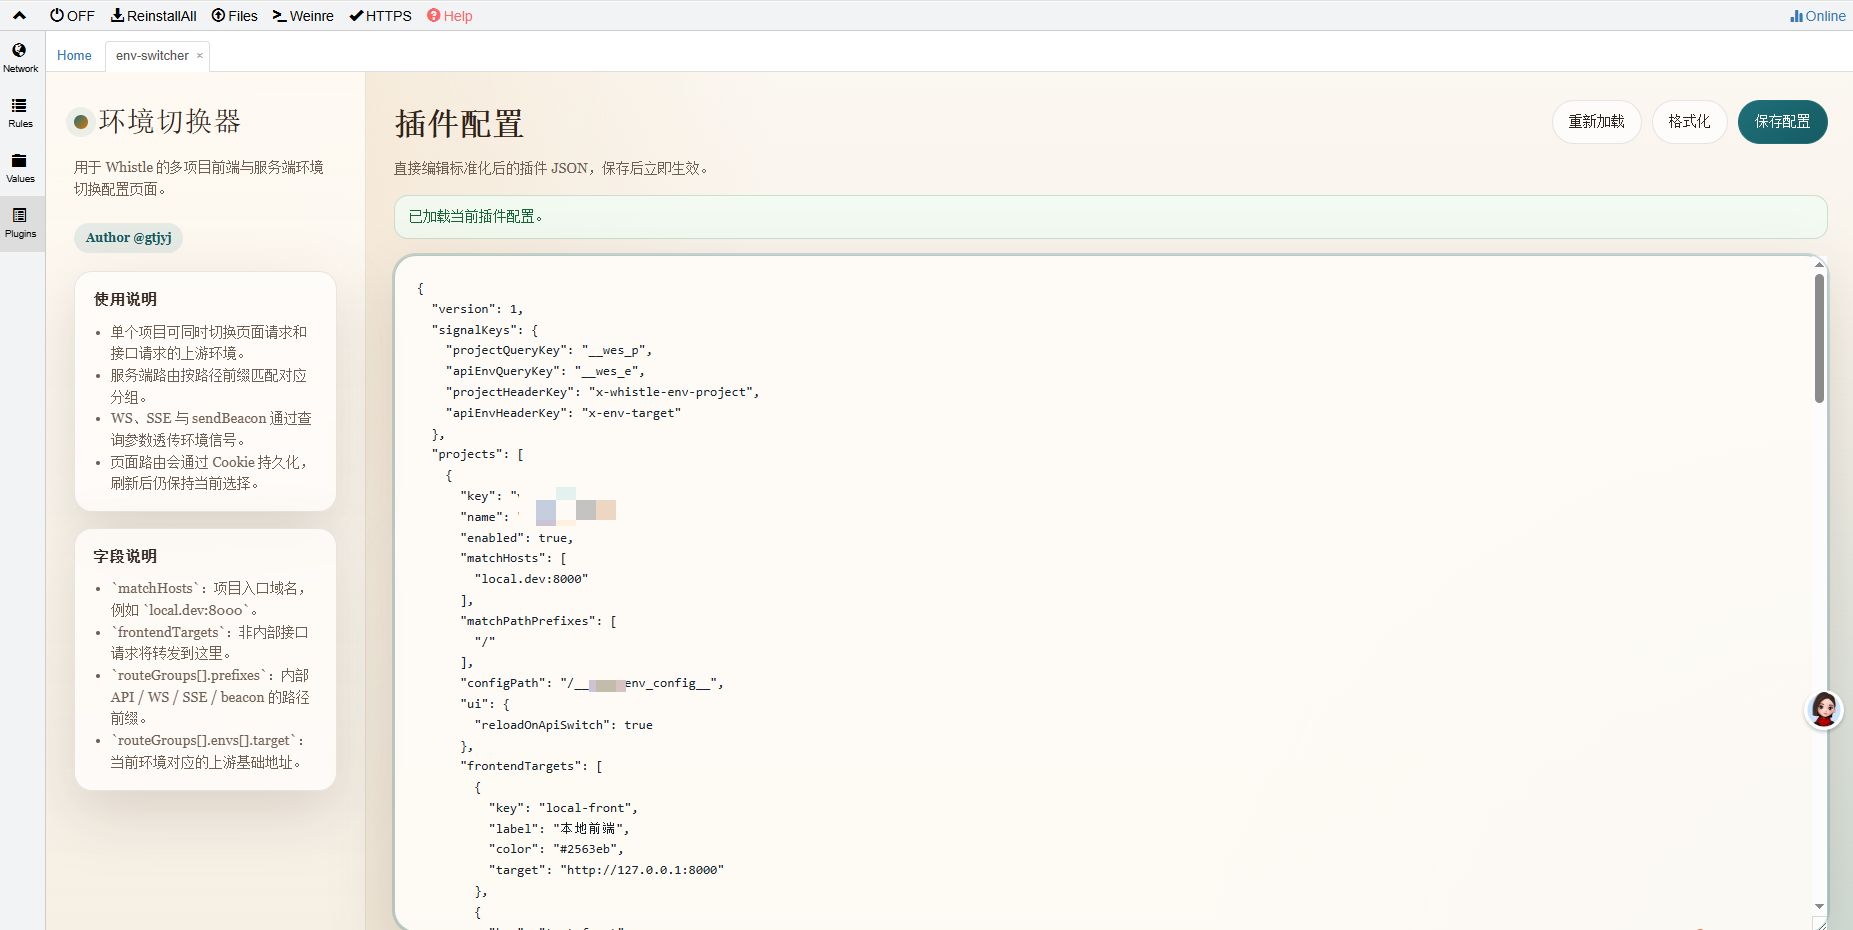The width and height of the screenshot is (1853, 930).
Task: Toggle the HTTPS capture option
Action: point(380,16)
